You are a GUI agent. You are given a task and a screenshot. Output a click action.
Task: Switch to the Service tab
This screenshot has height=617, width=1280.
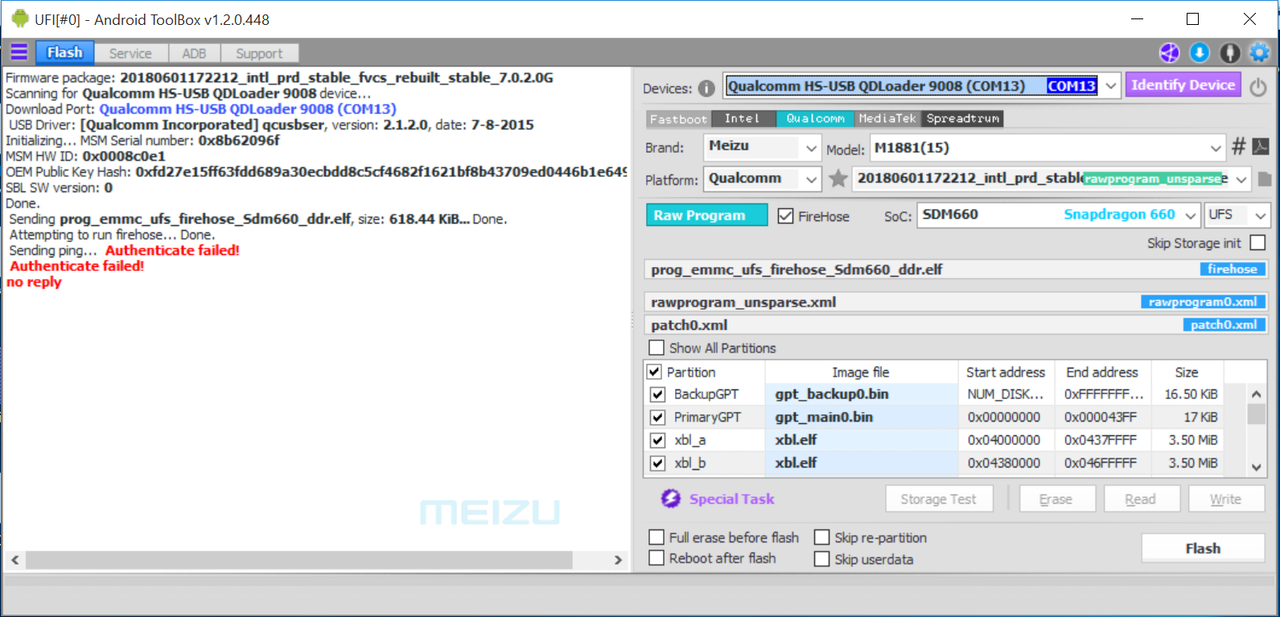pyautogui.click(x=131, y=53)
